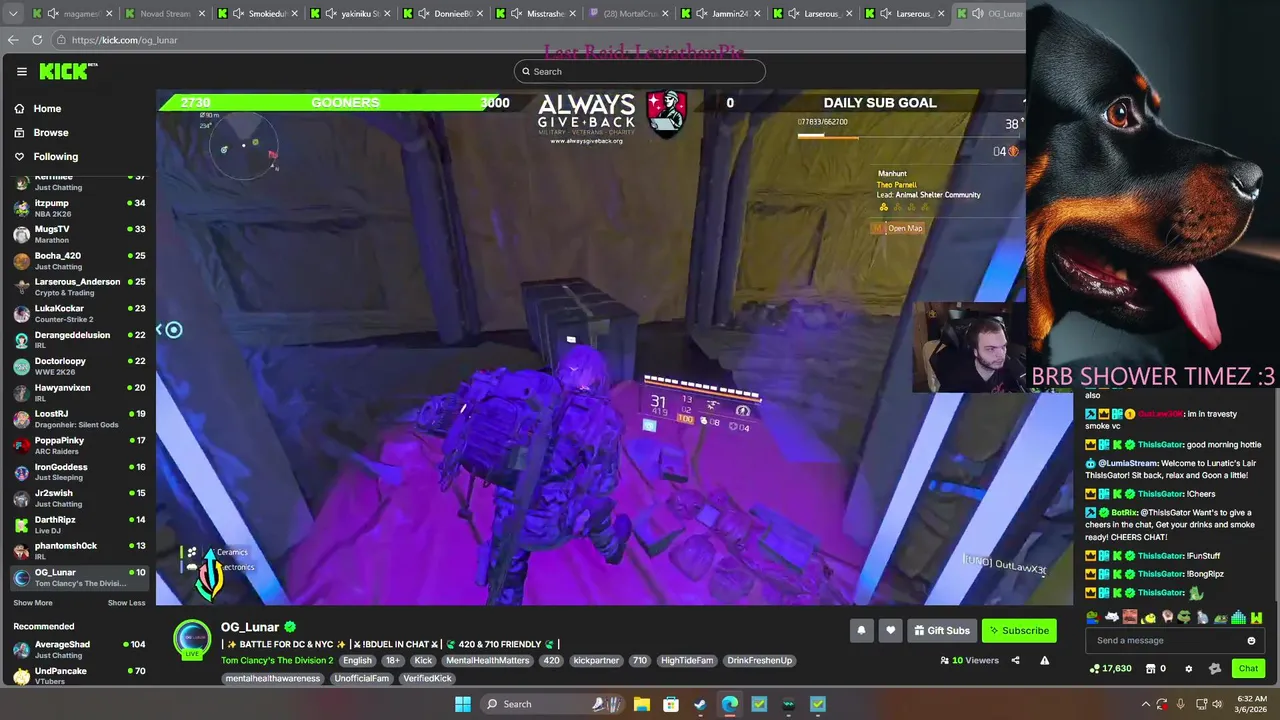Screen dimensions: 1280x720
Task: Open Tom Clancy's The Division 2 category link
Action: (277, 661)
